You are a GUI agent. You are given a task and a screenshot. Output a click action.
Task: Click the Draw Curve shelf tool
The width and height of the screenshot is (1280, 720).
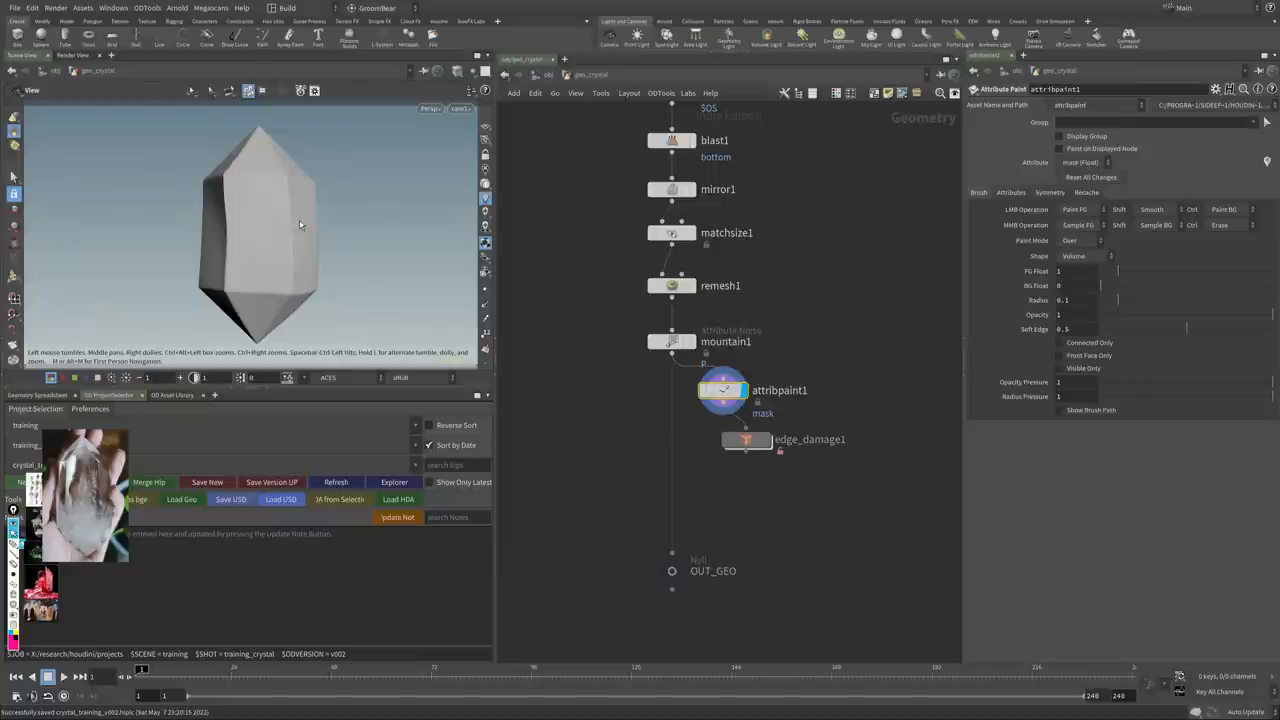pos(233,37)
